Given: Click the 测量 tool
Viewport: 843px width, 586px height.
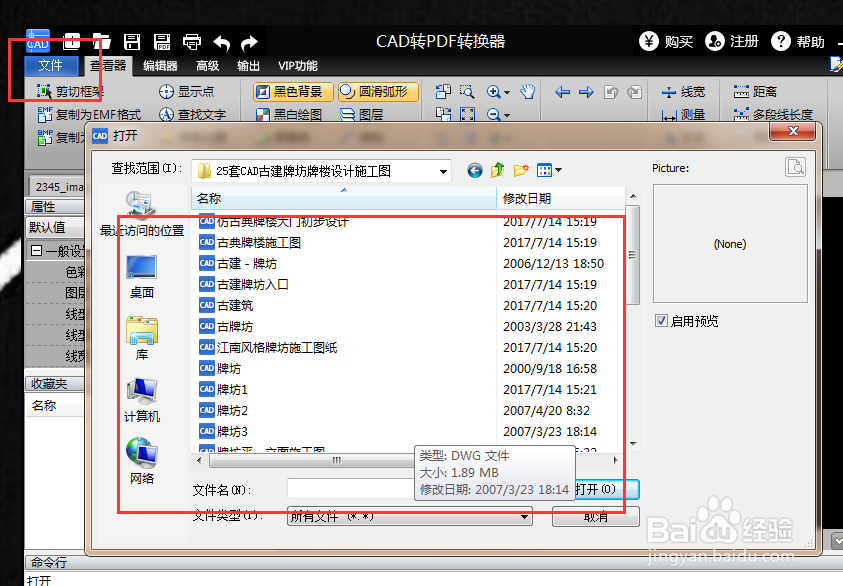Looking at the screenshot, I should point(683,115).
